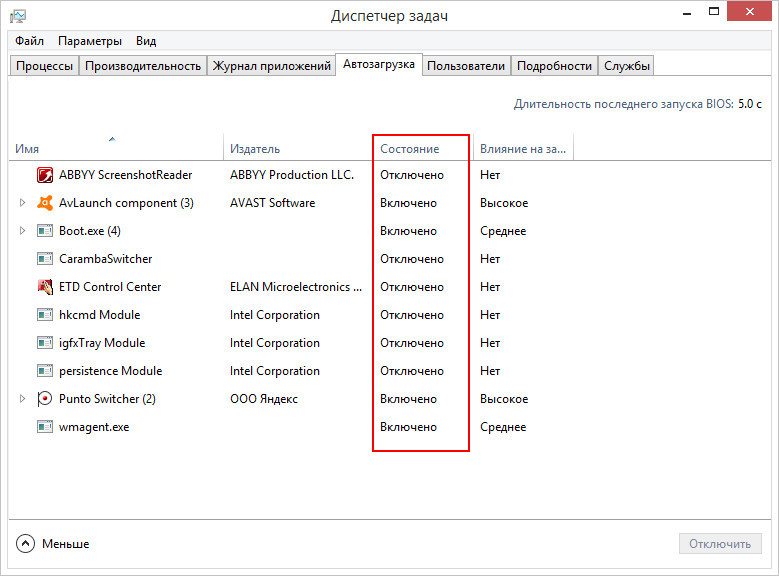Open the Вид menu
The height and width of the screenshot is (576, 779).
tap(146, 41)
